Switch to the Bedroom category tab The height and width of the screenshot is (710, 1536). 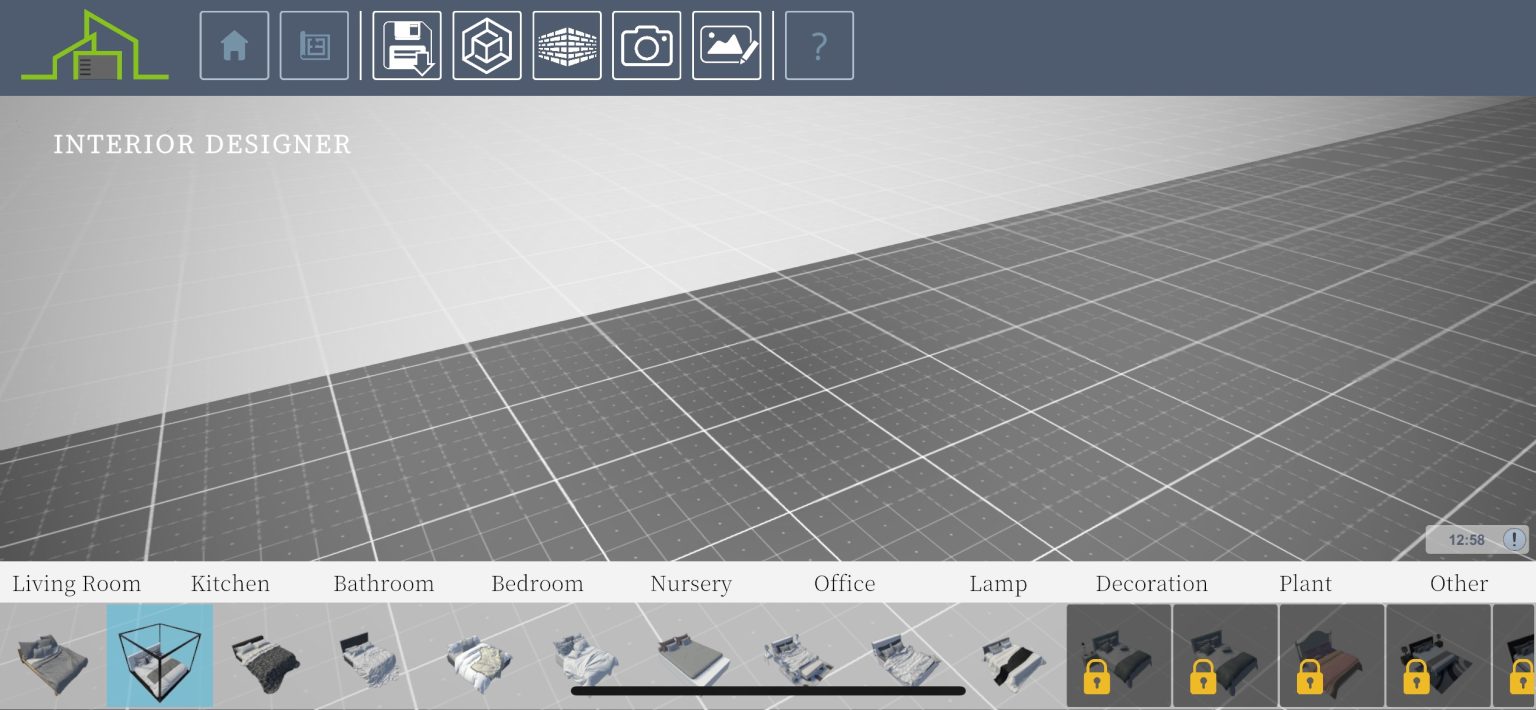click(x=537, y=583)
